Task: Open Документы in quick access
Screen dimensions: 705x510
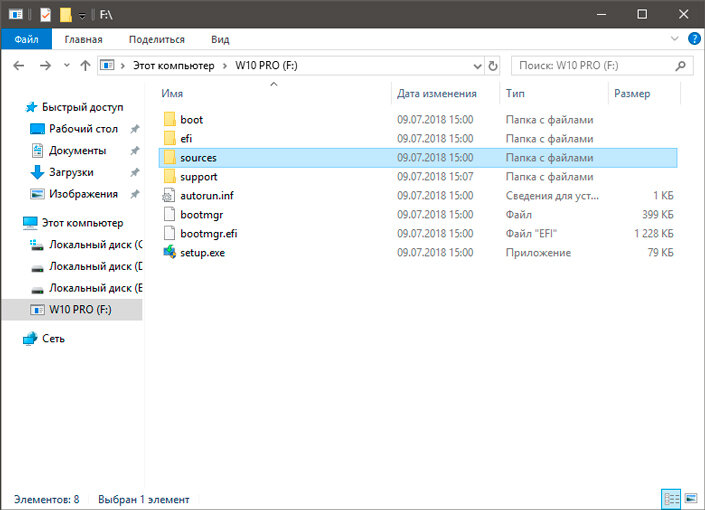Action: pos(77,150)
